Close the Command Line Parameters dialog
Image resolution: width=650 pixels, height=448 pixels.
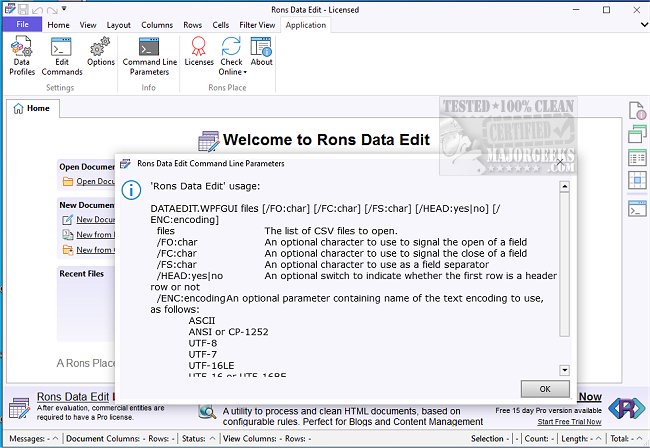coord(561,161)
